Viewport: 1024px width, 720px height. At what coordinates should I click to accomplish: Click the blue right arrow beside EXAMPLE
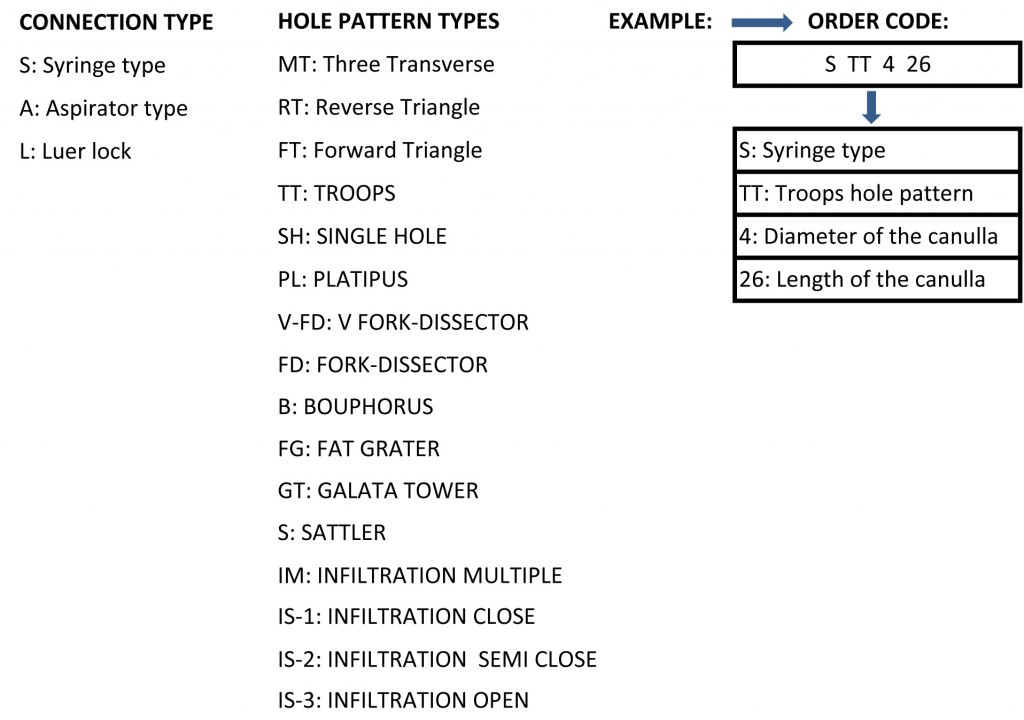pos(760,22)
